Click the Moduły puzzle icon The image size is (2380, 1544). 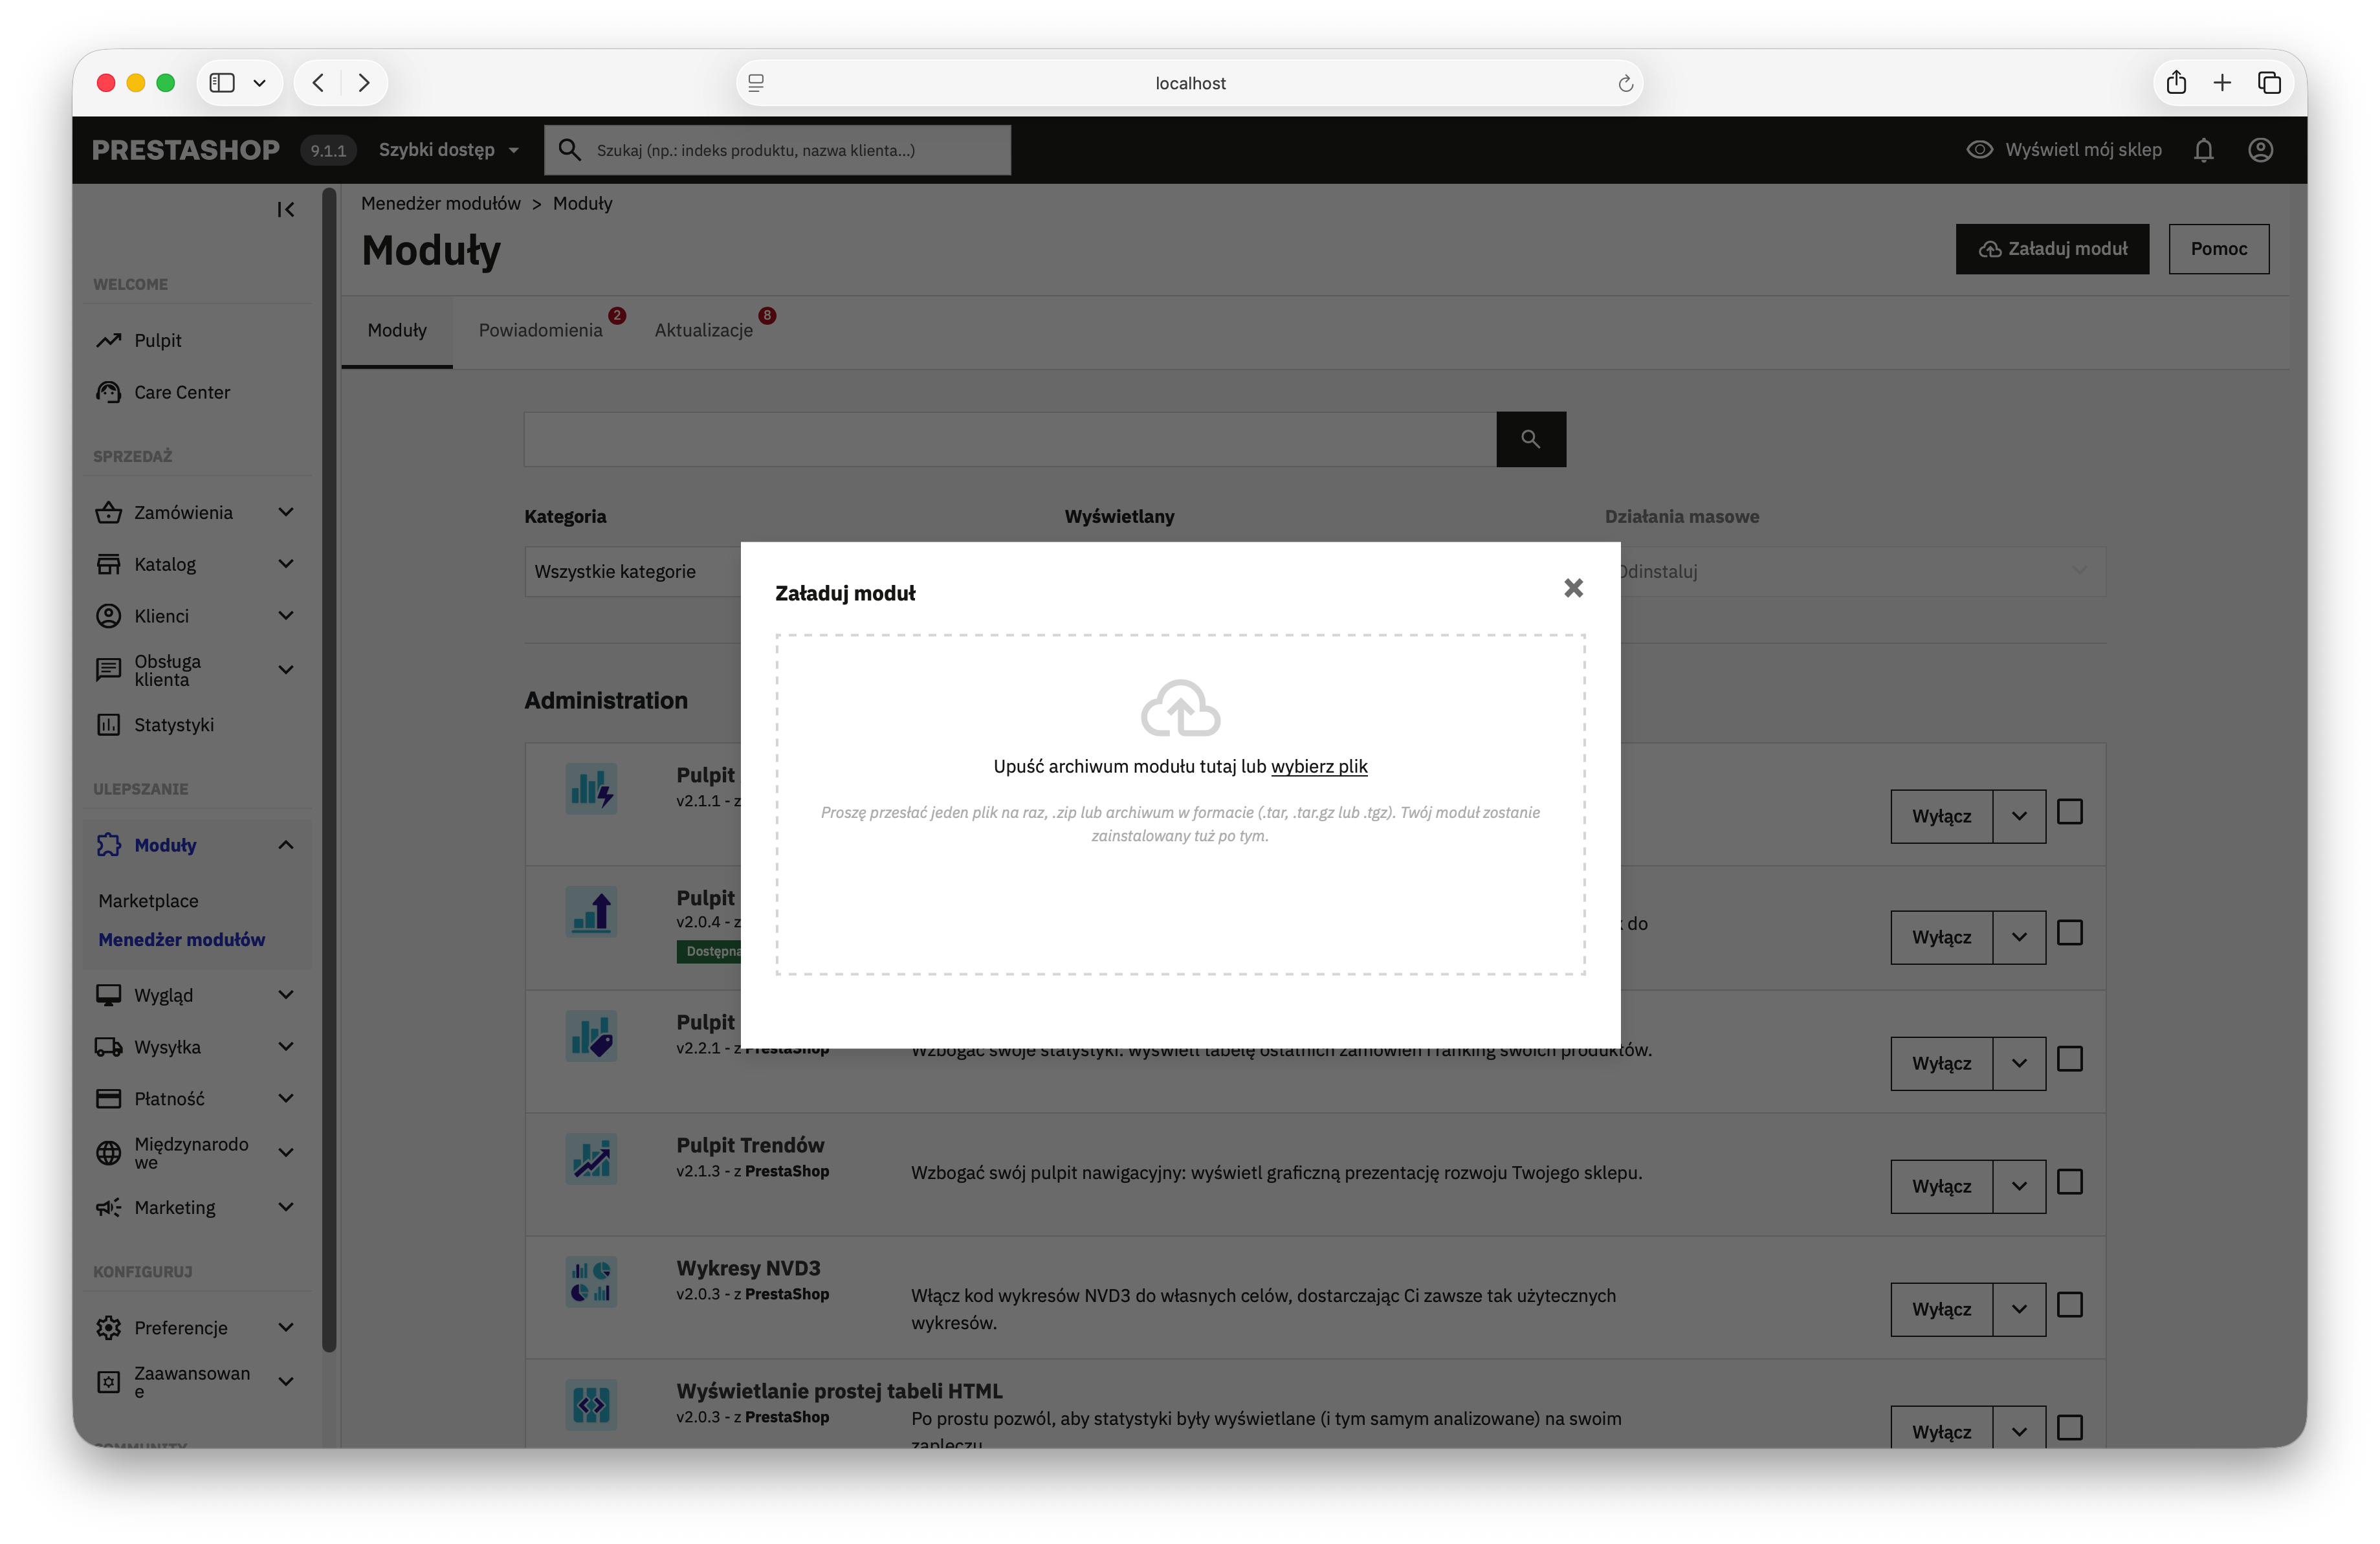click(109, 845)
